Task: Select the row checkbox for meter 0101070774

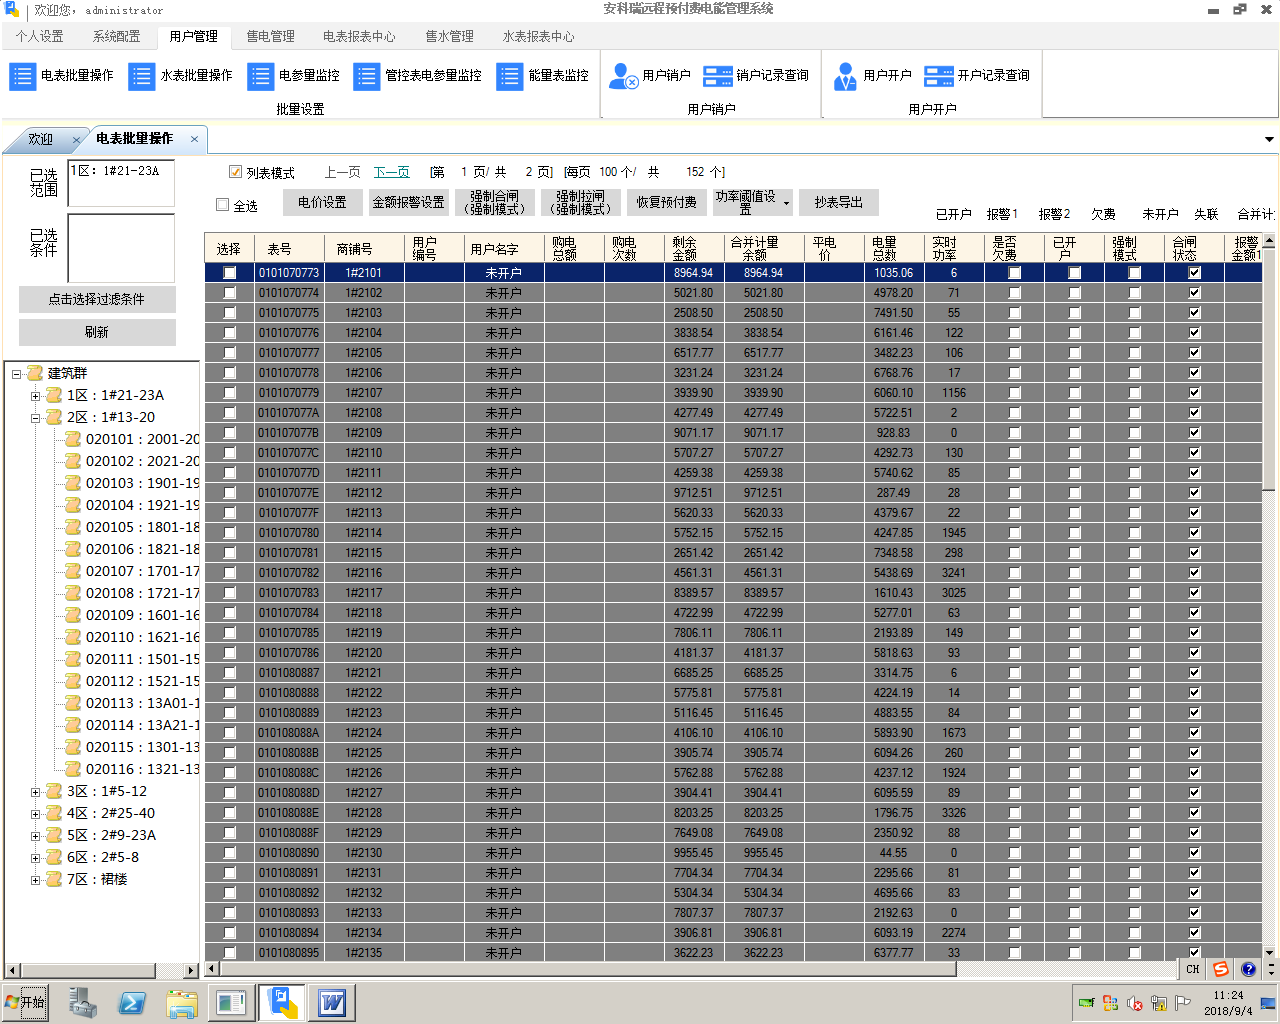Action: point(230,293)
